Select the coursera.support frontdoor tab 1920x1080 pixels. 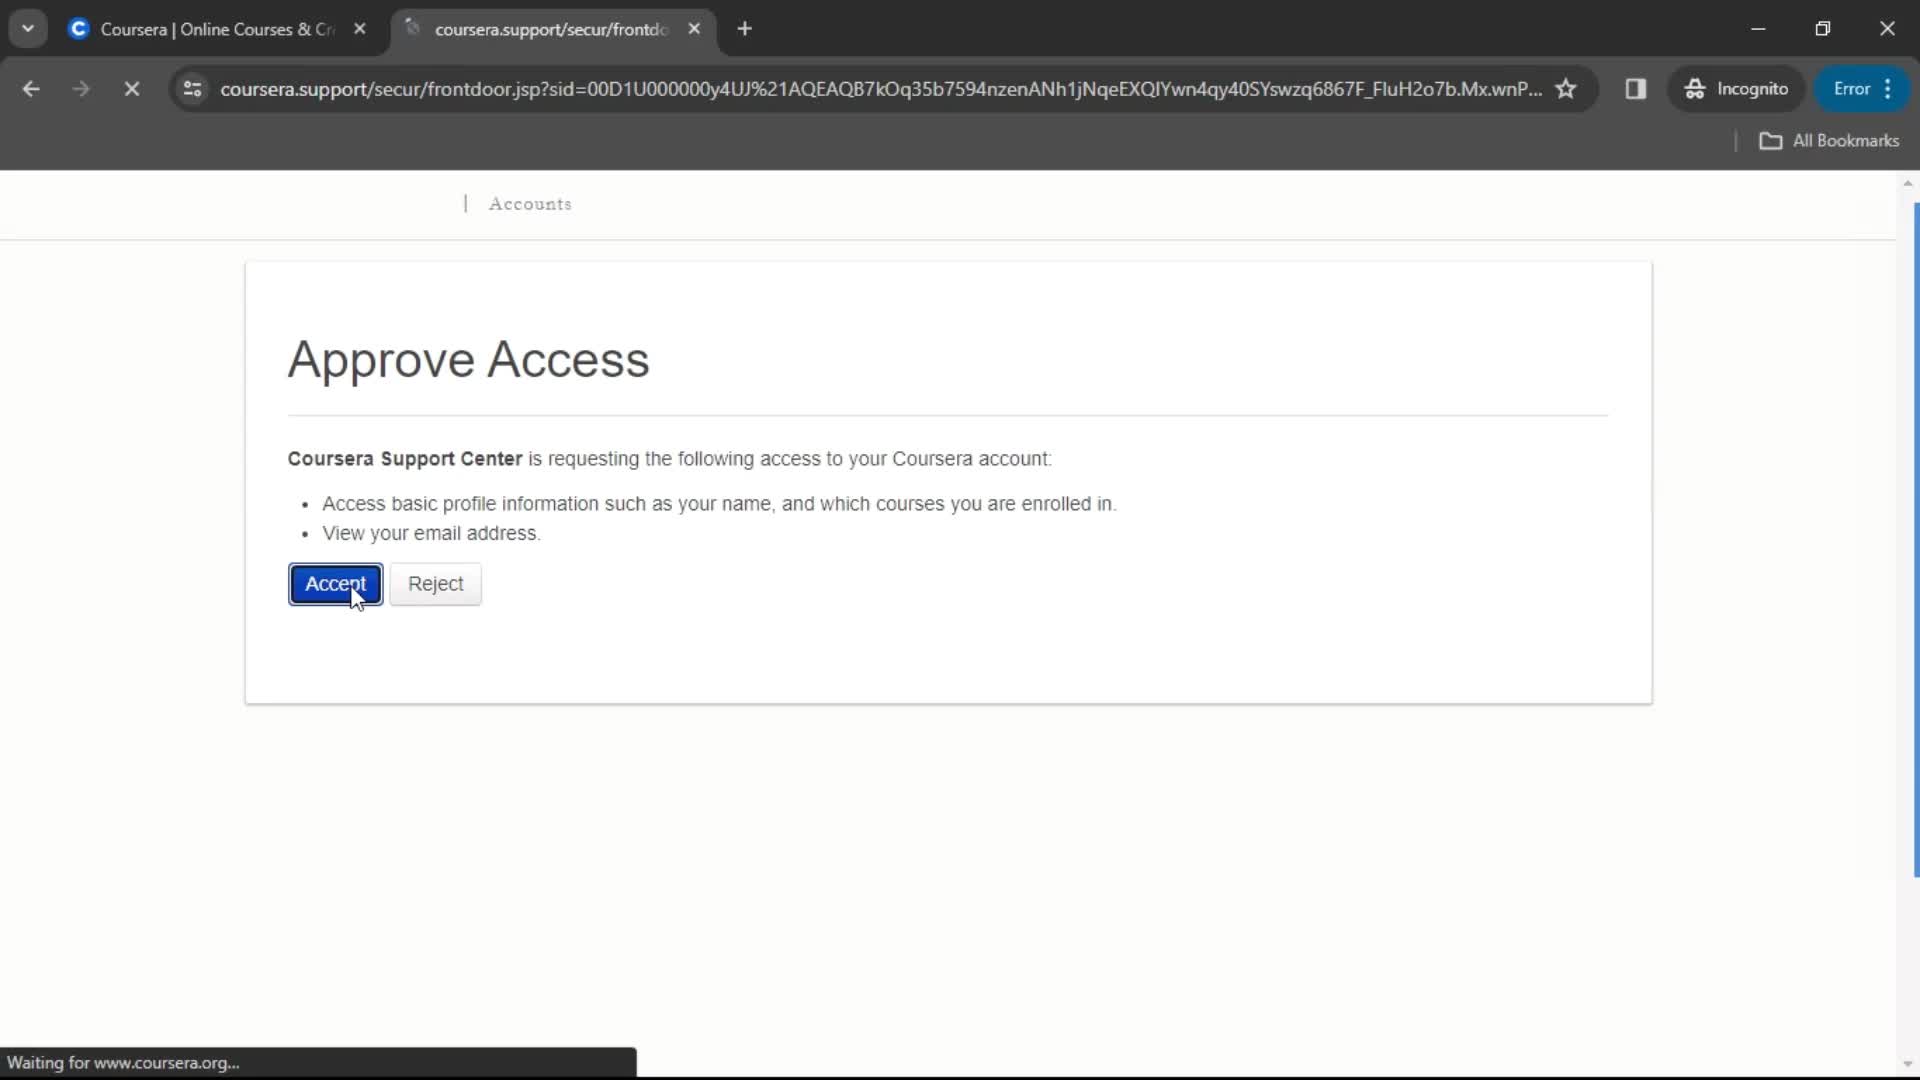point(551,29)
